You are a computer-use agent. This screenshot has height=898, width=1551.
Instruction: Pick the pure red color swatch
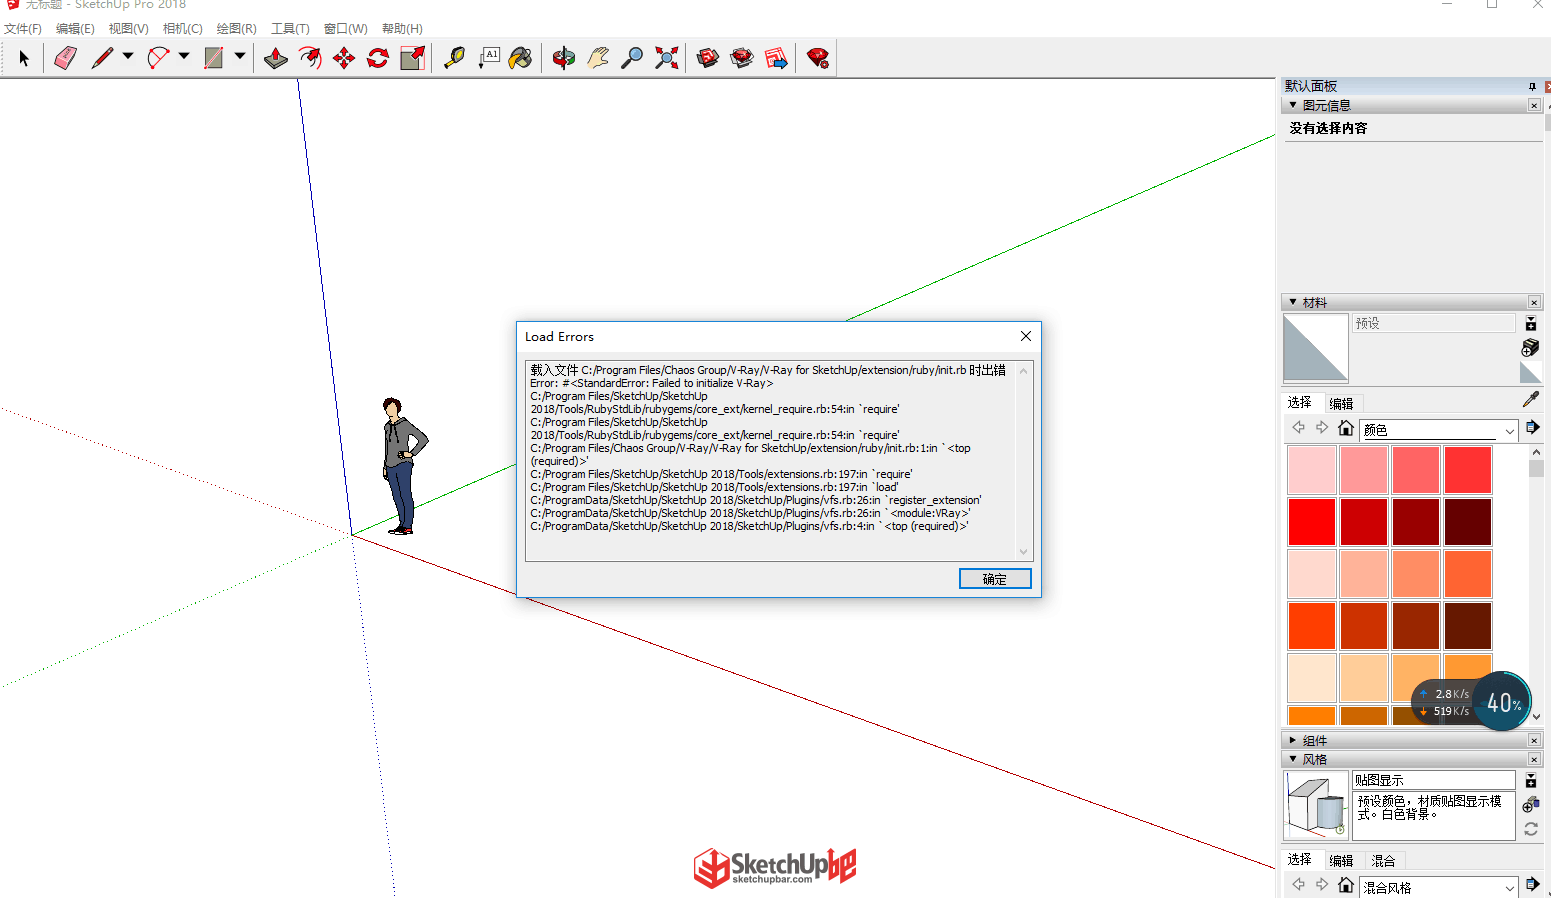pos(1312,522)
